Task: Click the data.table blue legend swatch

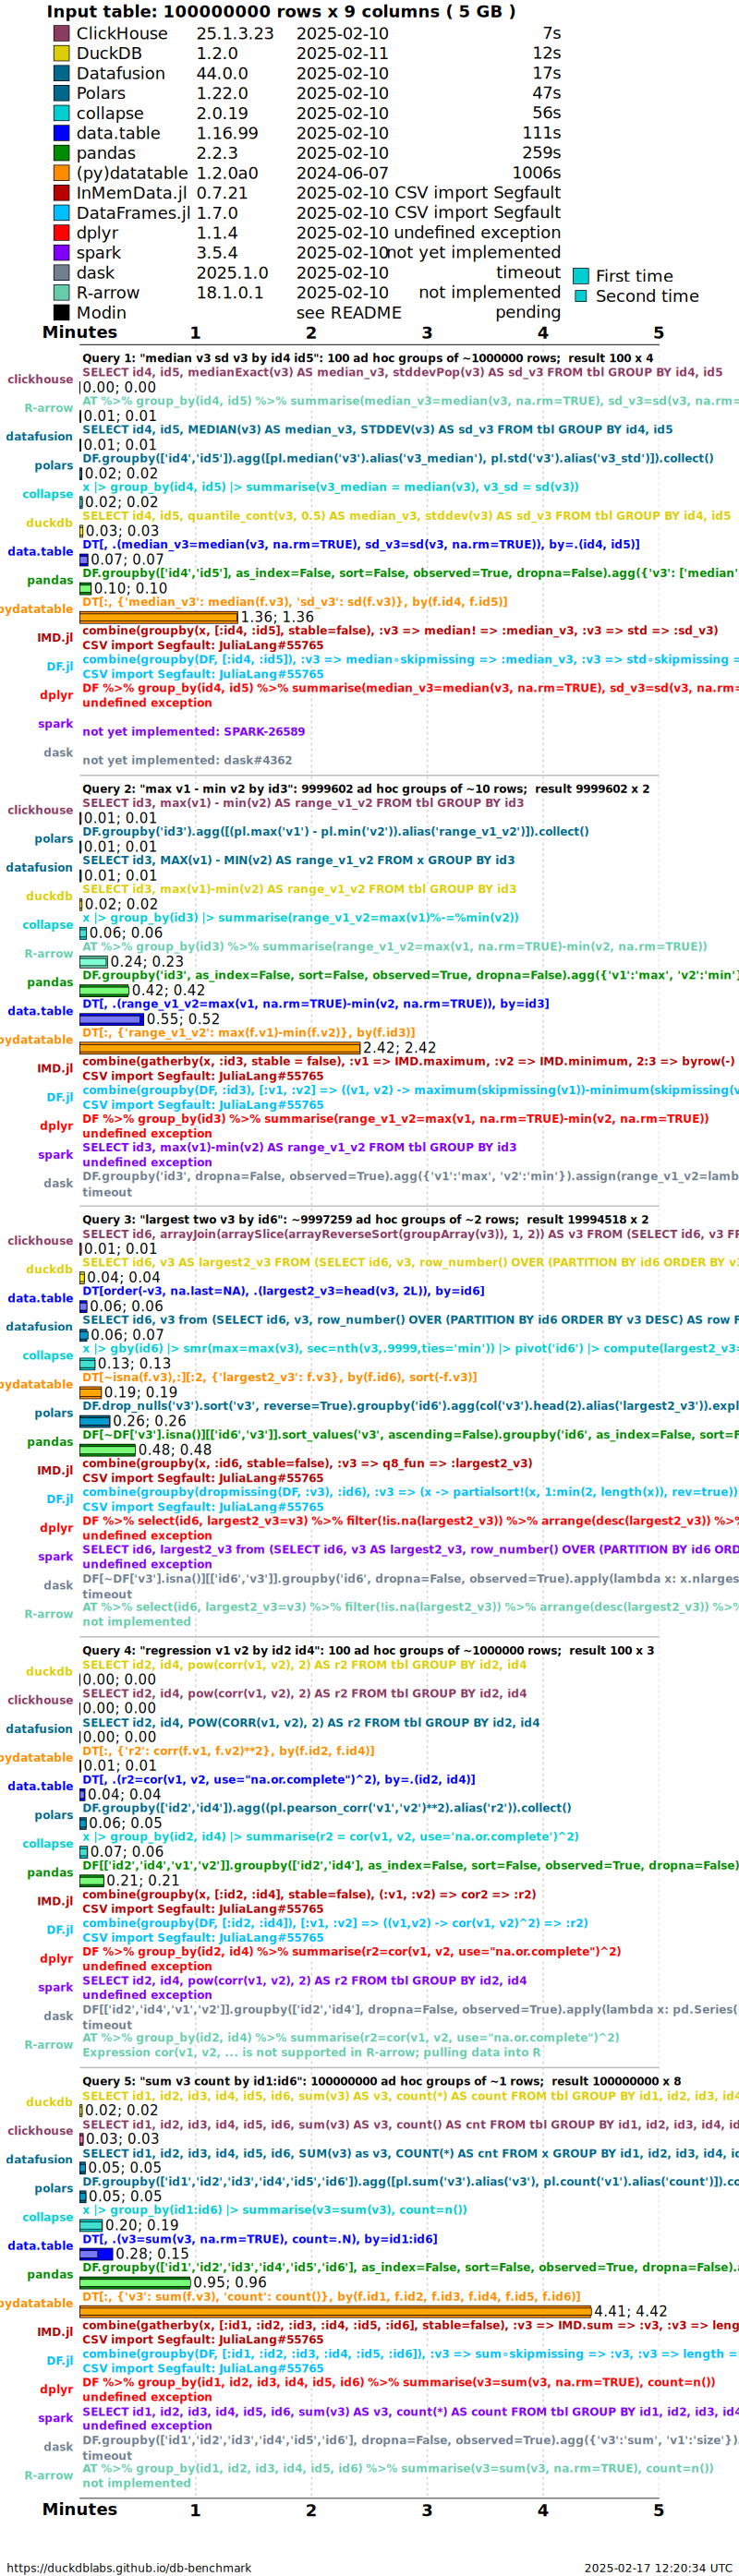Action: point(61,133)
